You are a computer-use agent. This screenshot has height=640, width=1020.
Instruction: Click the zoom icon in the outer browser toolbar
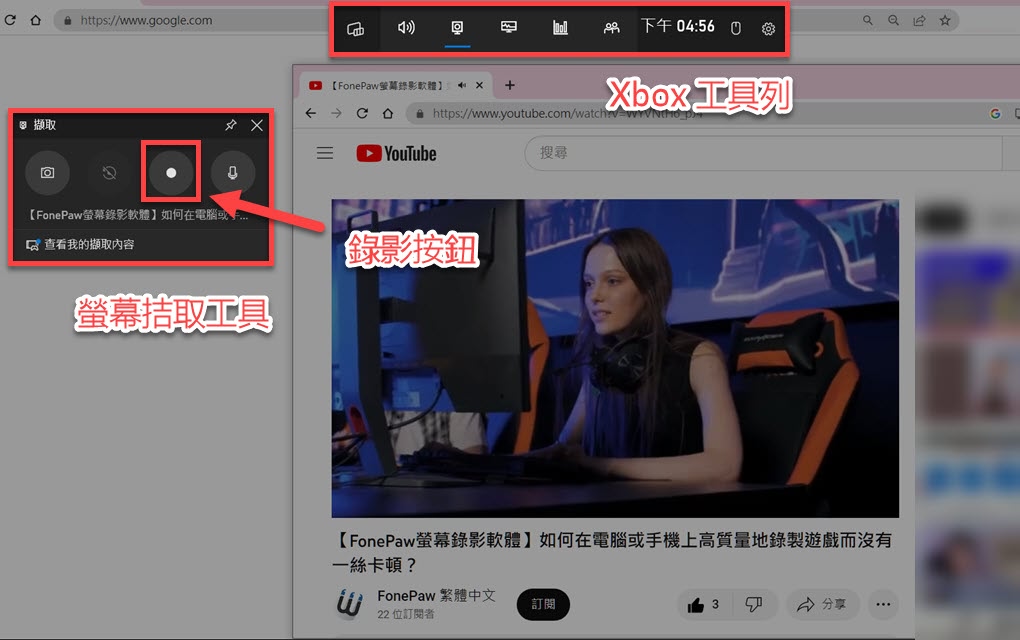894,20
